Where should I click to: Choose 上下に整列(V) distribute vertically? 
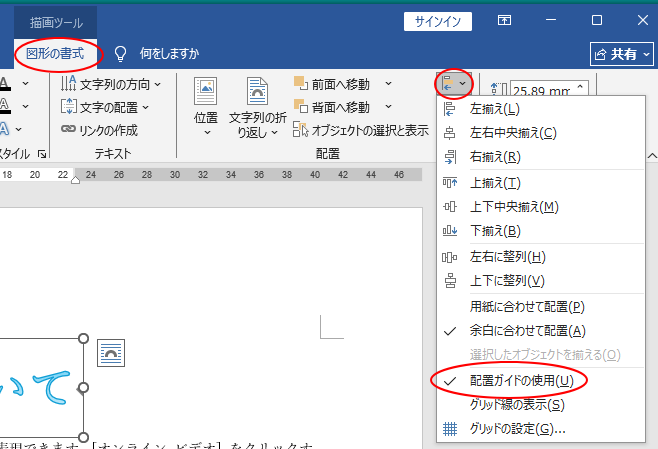point(540,281)
